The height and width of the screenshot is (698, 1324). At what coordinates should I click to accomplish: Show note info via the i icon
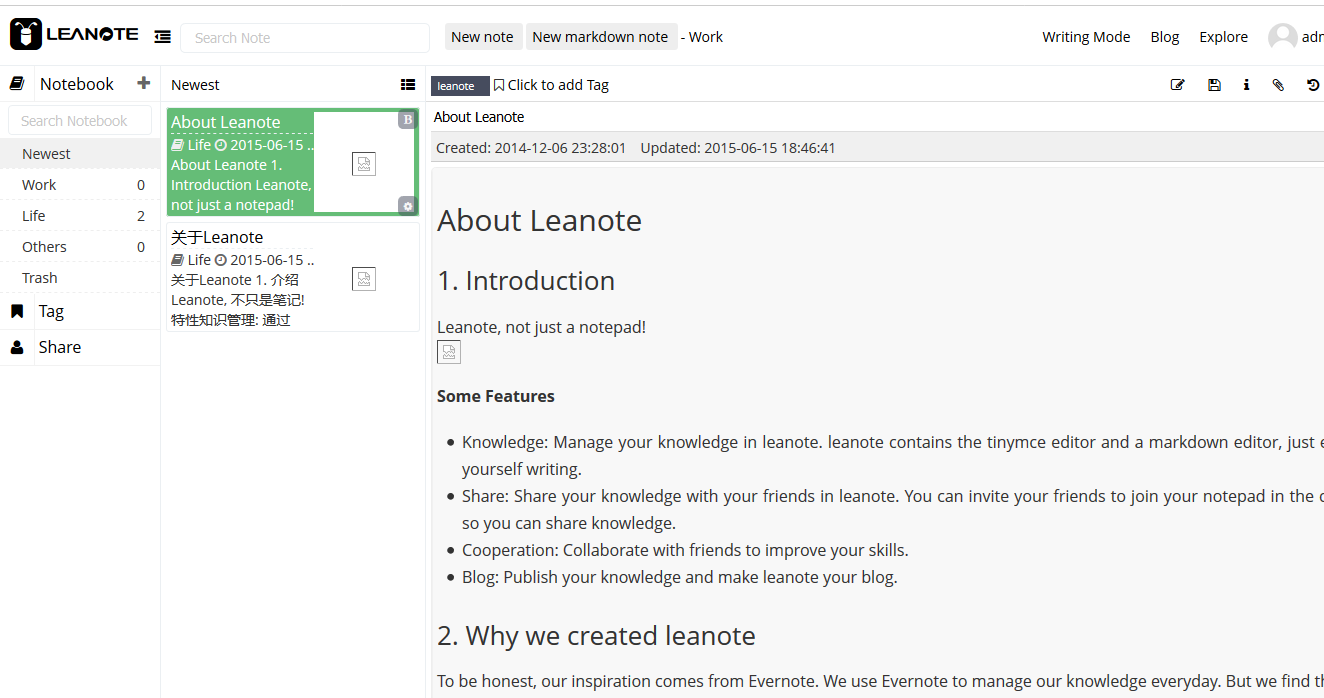(x=1246, y=85)
